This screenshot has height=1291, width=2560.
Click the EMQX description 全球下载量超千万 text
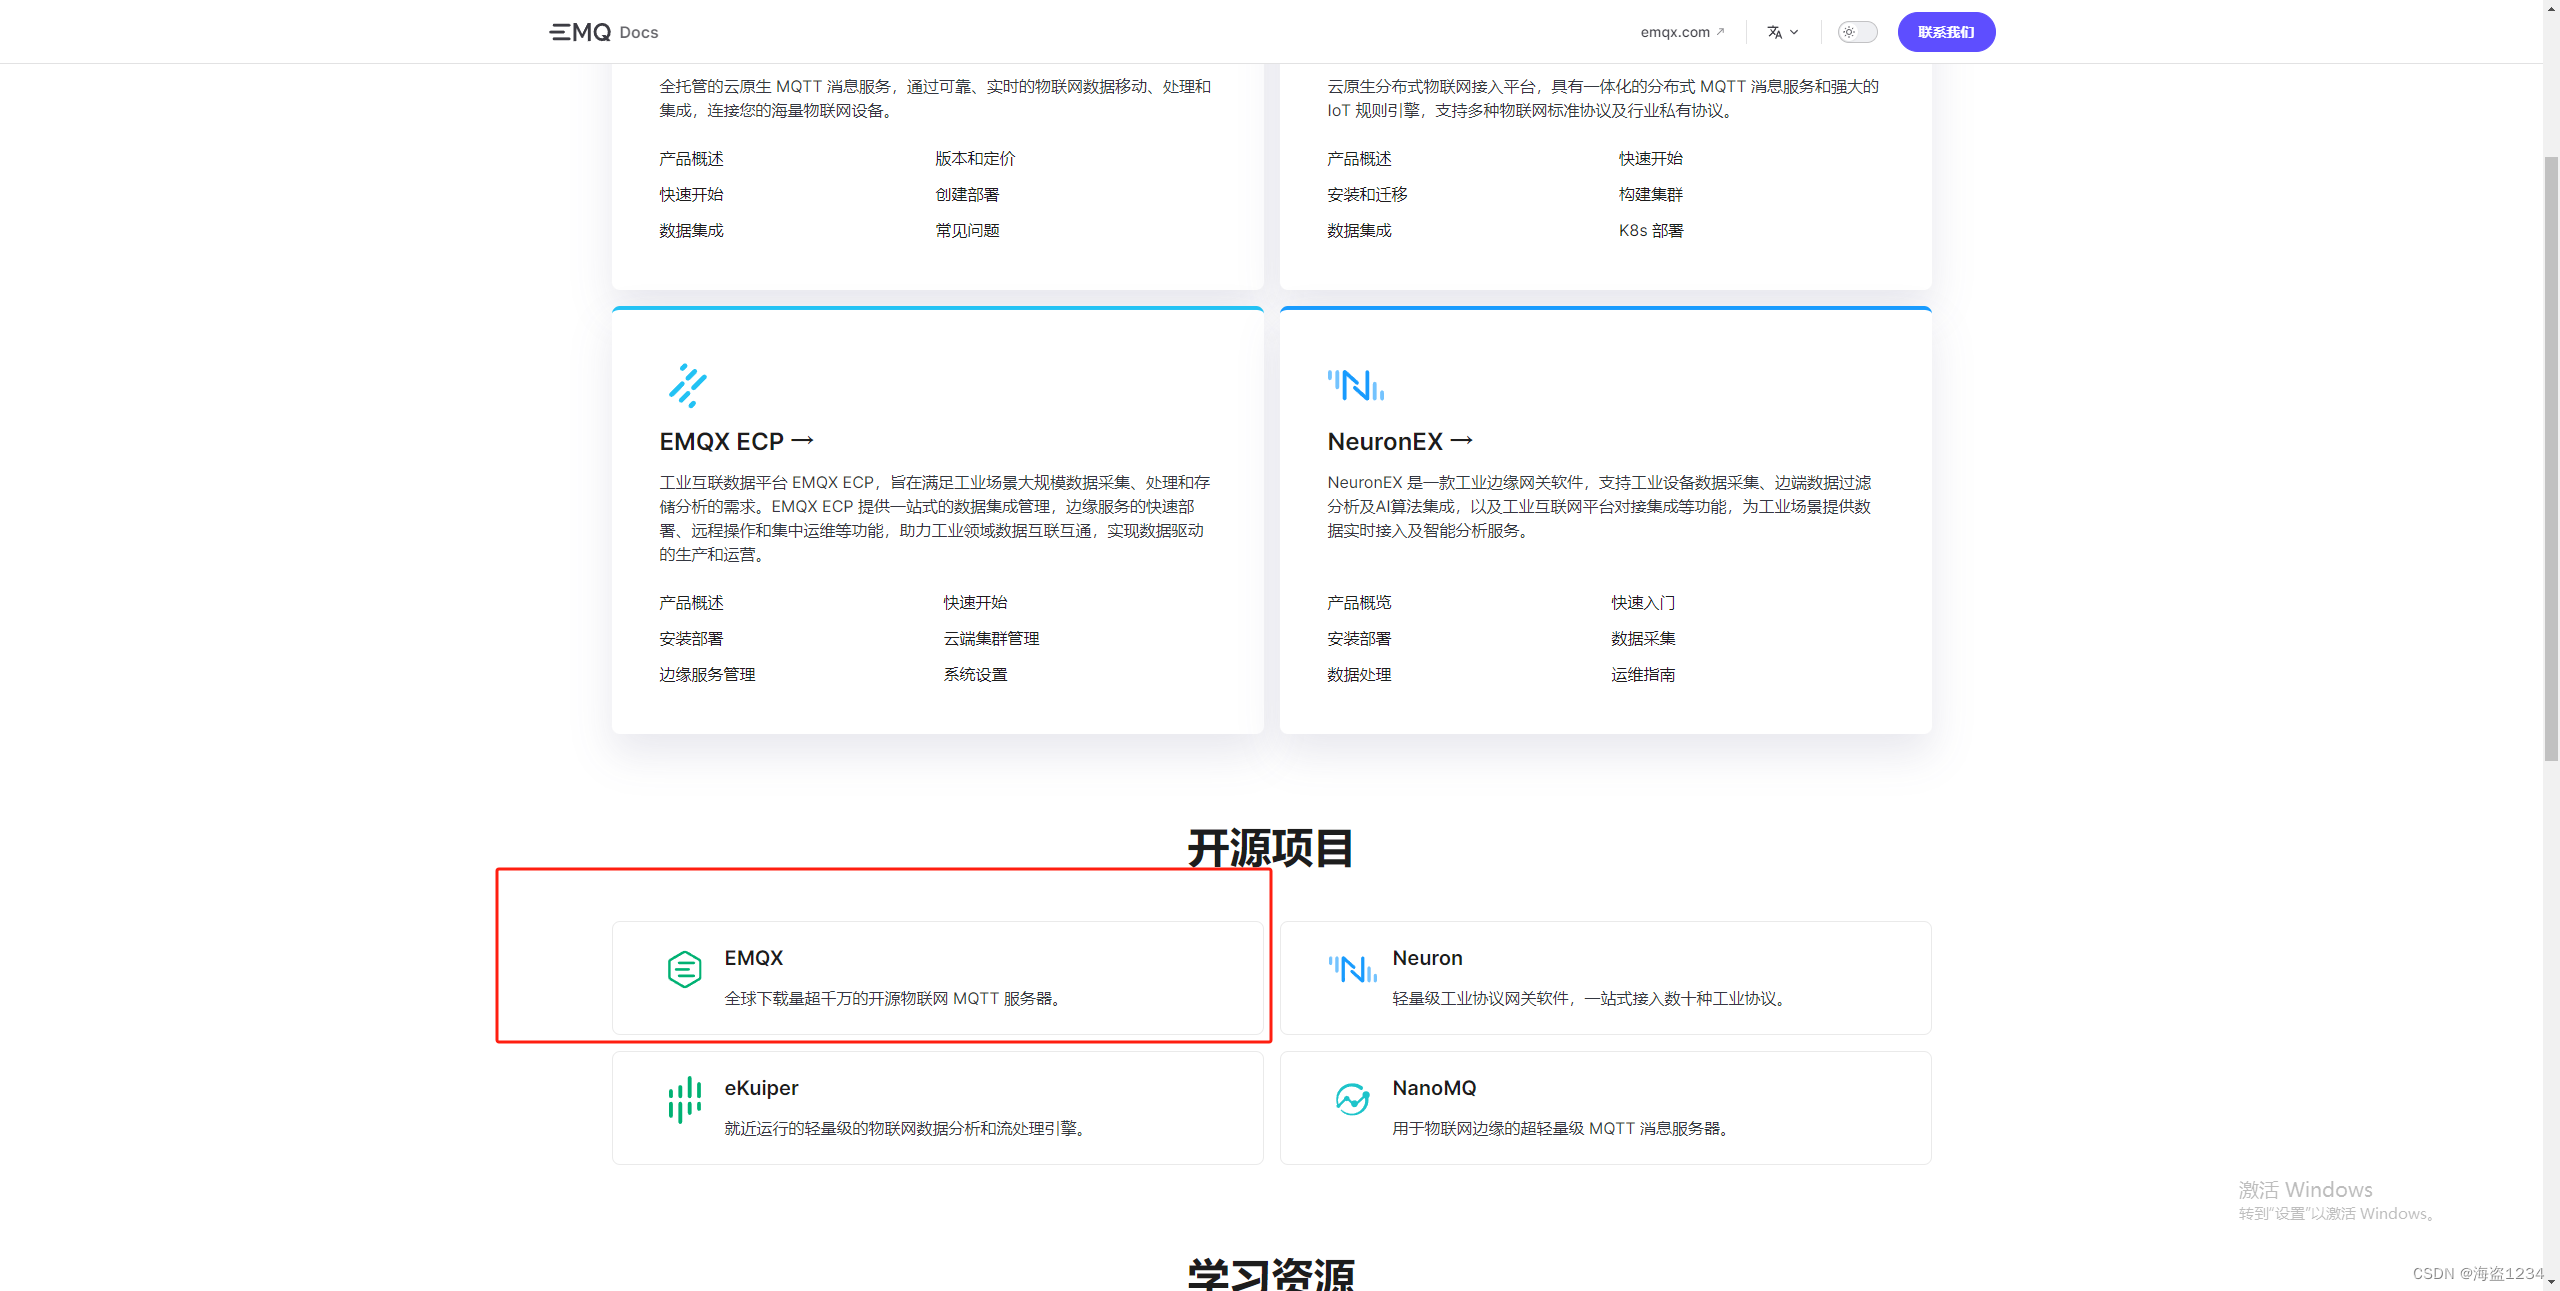(x=896, y=999)
